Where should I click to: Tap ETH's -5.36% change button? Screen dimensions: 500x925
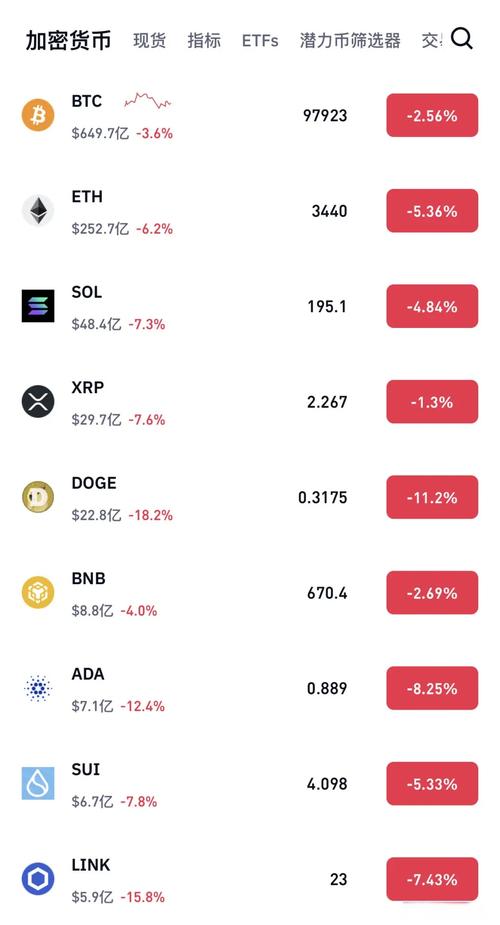[x=432, y=211]
